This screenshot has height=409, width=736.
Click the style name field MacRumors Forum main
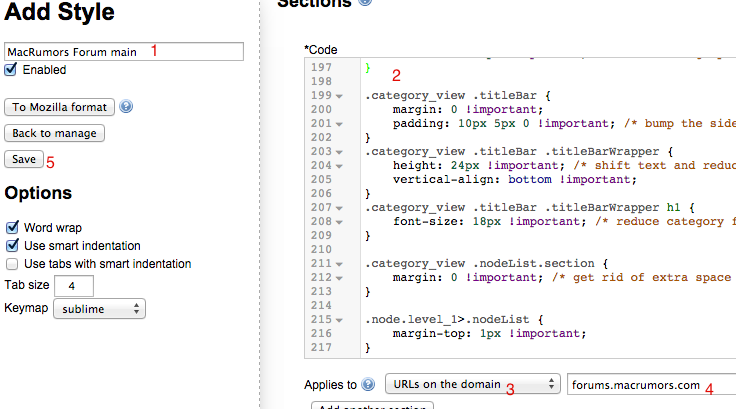[x=124, y=52]
